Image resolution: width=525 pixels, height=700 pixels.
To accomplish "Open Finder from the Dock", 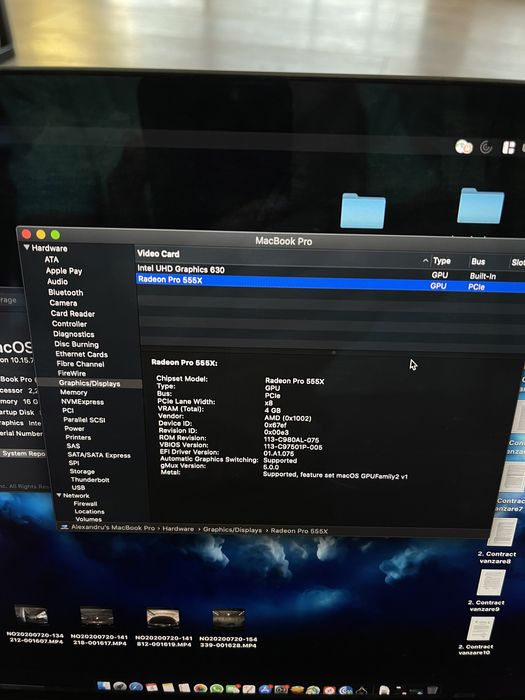I will point(104,686).
